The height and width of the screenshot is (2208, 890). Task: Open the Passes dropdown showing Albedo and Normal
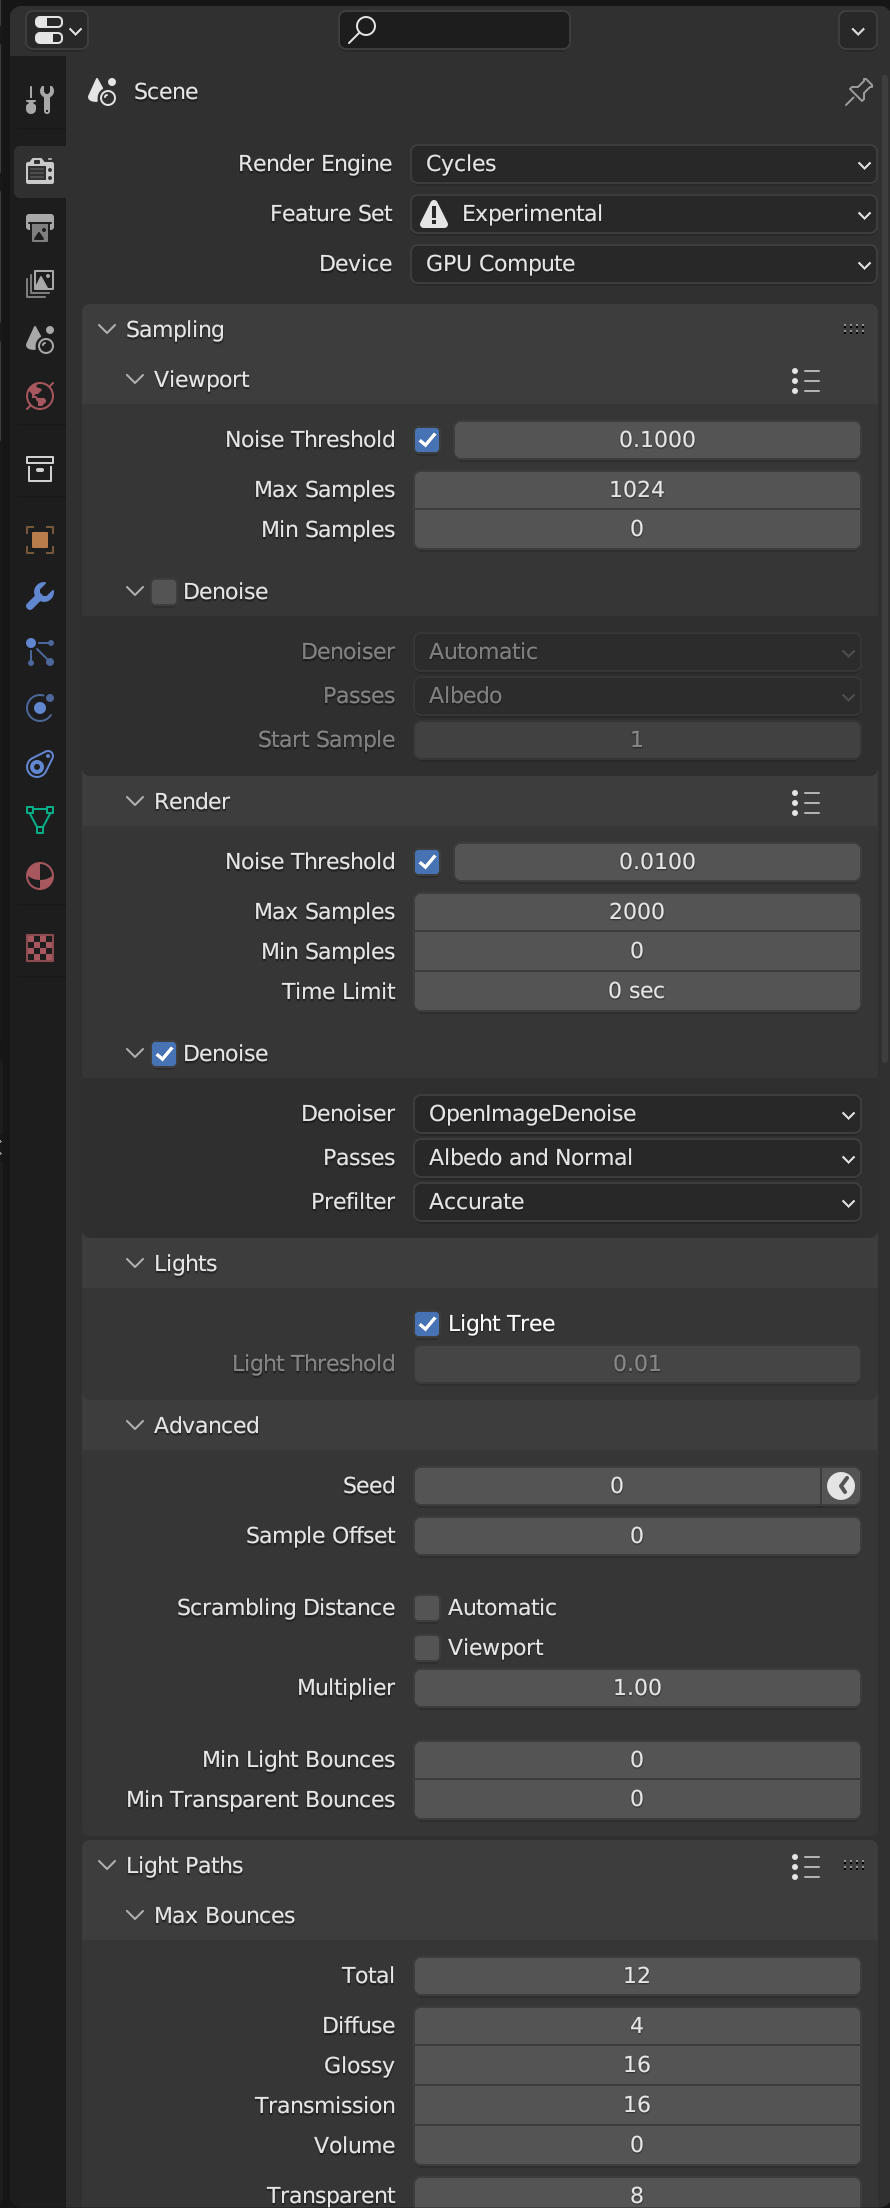[637, 1158]
